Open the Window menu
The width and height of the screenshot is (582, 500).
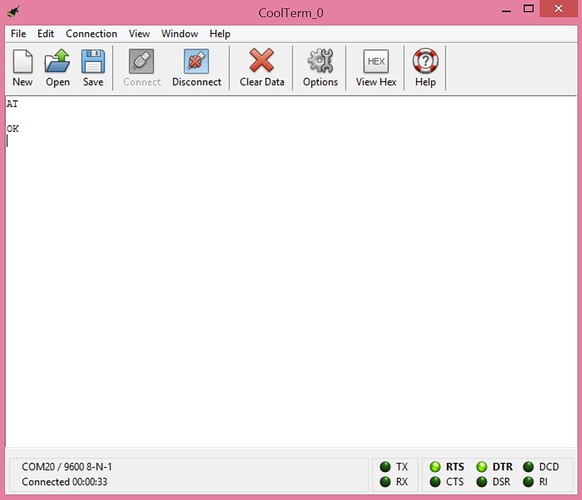coord(180,34)
